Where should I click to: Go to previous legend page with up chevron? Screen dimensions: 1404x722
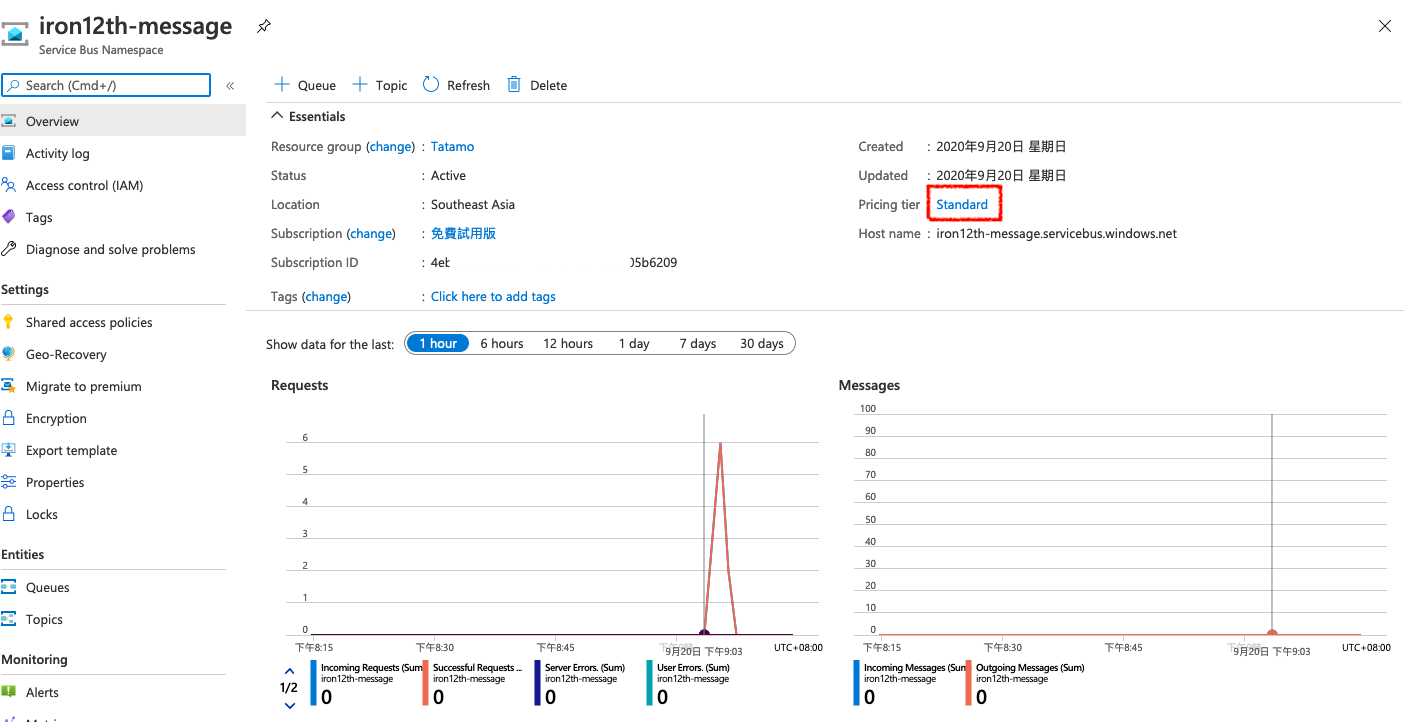point(290,671)
